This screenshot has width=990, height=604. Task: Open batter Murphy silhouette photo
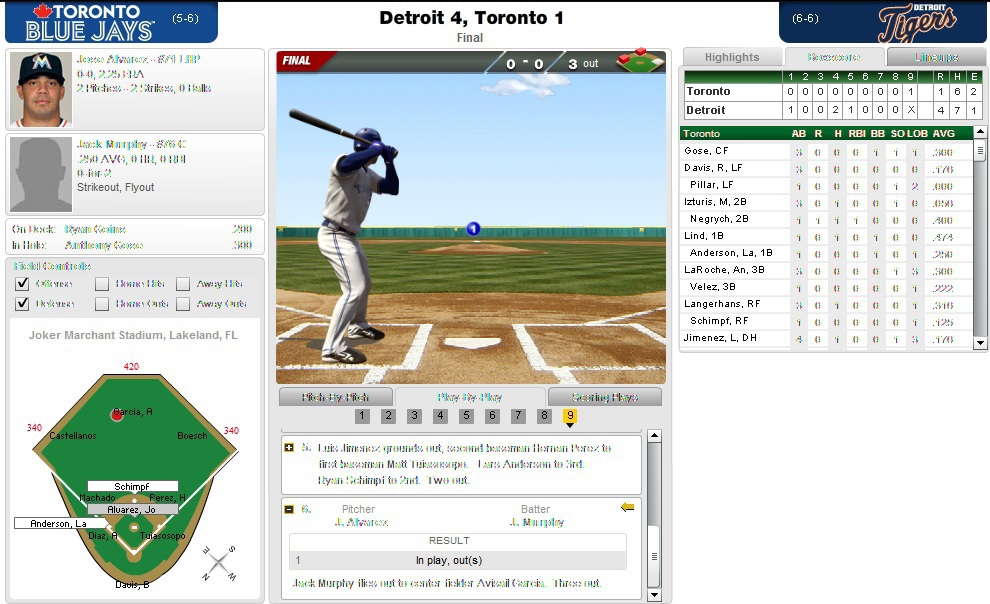point(41,174)
